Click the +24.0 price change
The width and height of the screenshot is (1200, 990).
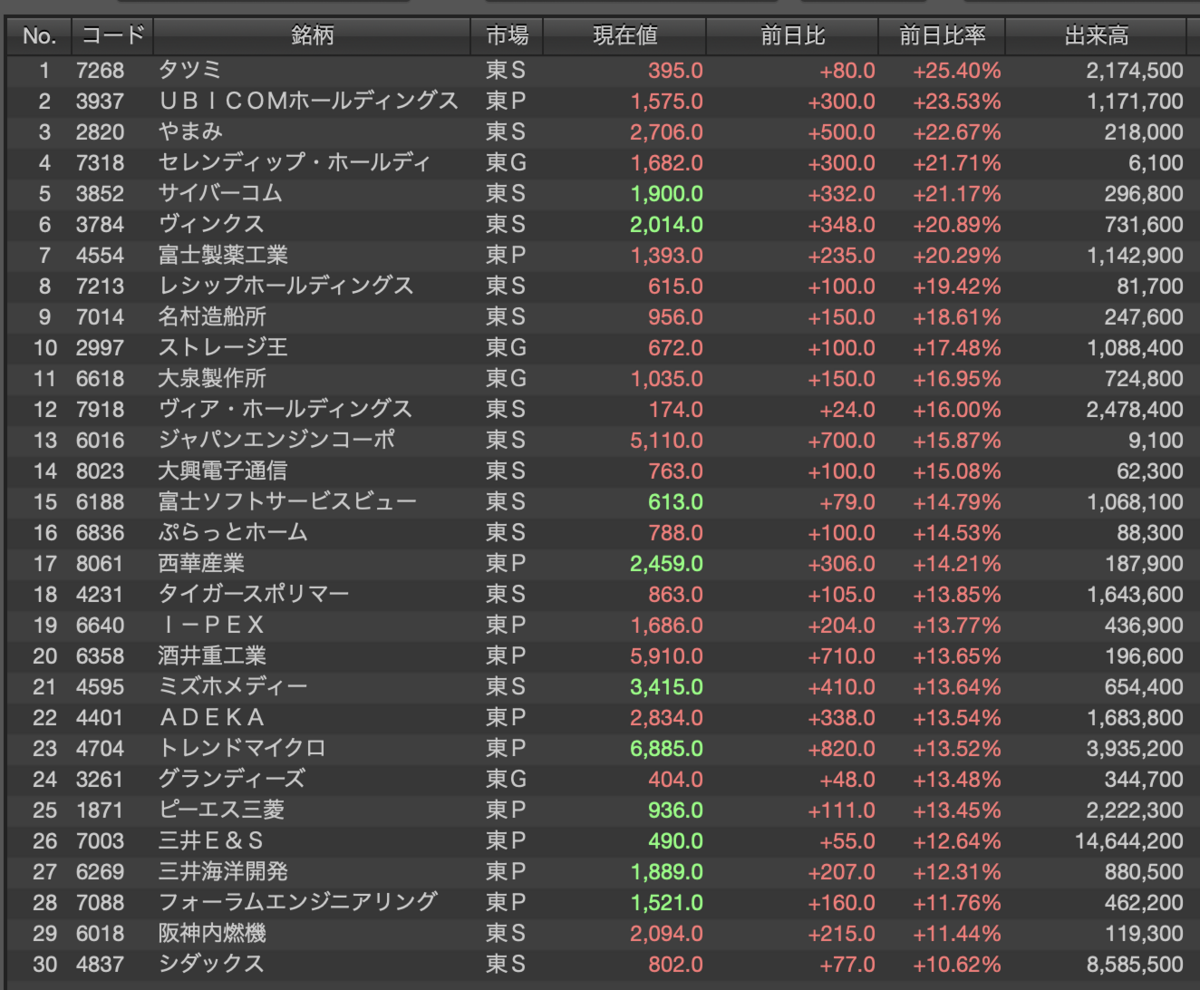click(x=847, y=409)
